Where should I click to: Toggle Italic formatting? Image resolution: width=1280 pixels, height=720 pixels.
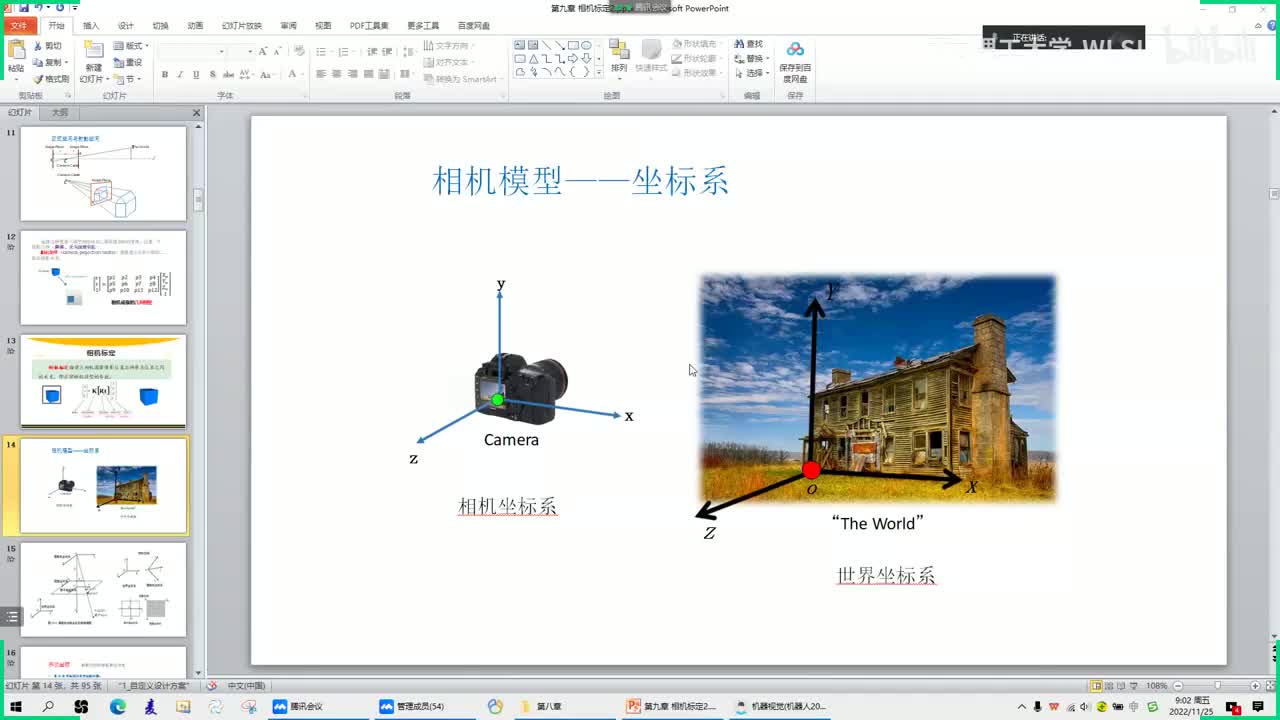pos(180,74)
